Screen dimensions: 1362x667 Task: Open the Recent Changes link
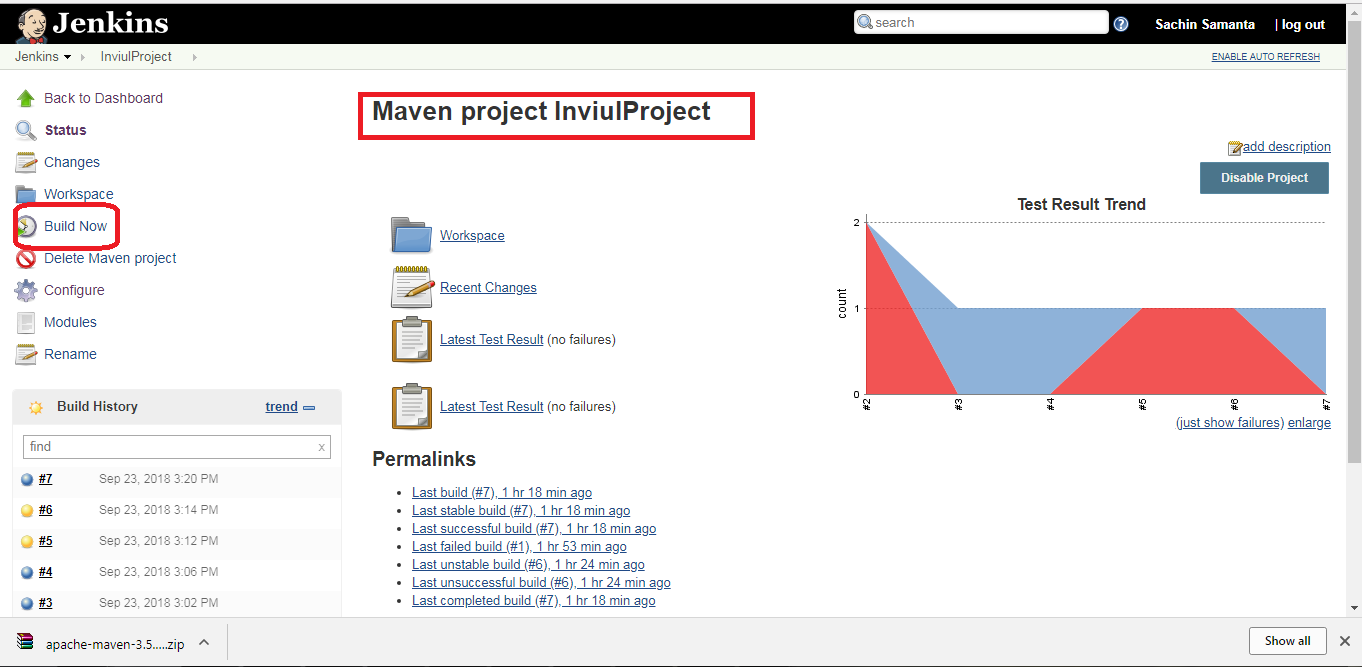point(488,288)
